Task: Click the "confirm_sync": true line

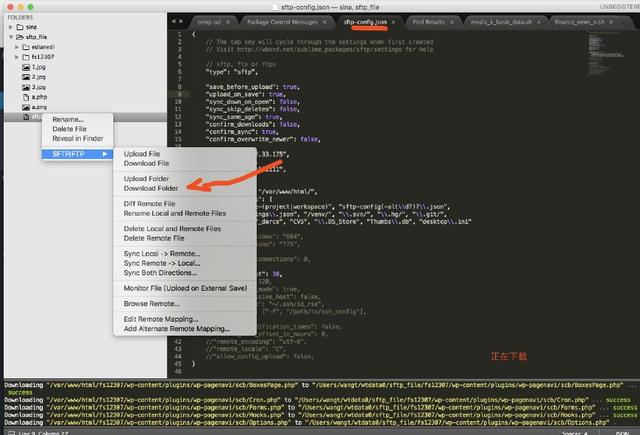Action: [242, 132]
